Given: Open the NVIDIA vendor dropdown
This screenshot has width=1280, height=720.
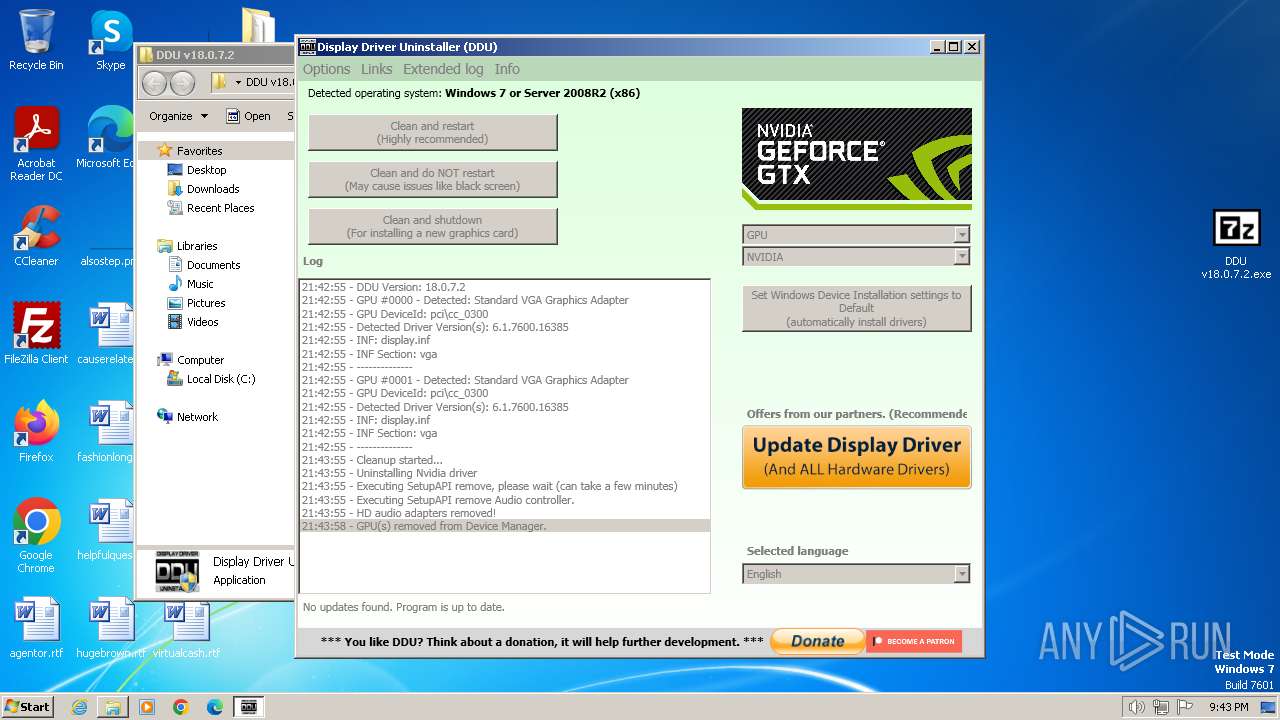Looking at the screenshot, I should (856, 257).
